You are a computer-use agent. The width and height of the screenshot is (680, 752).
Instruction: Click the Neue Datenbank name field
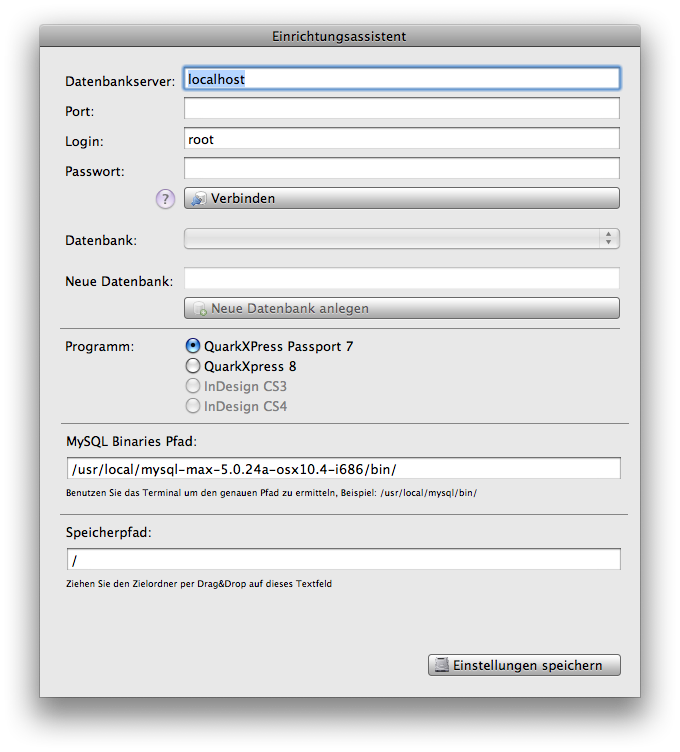pos(402,279)
